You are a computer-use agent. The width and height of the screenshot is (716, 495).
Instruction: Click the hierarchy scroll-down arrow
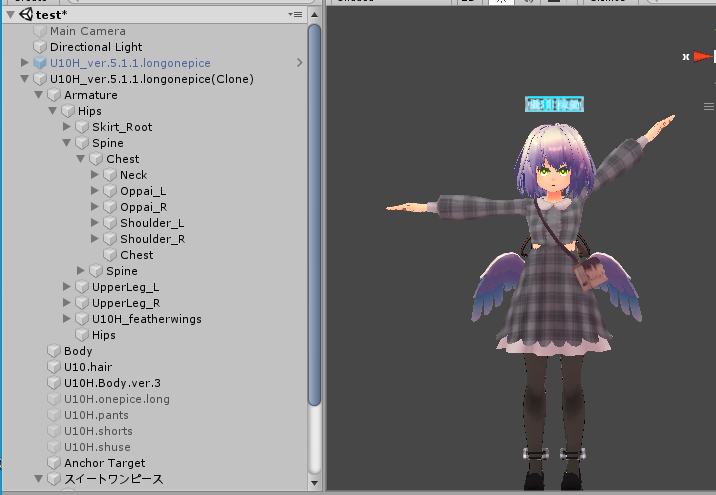[314, 483]
